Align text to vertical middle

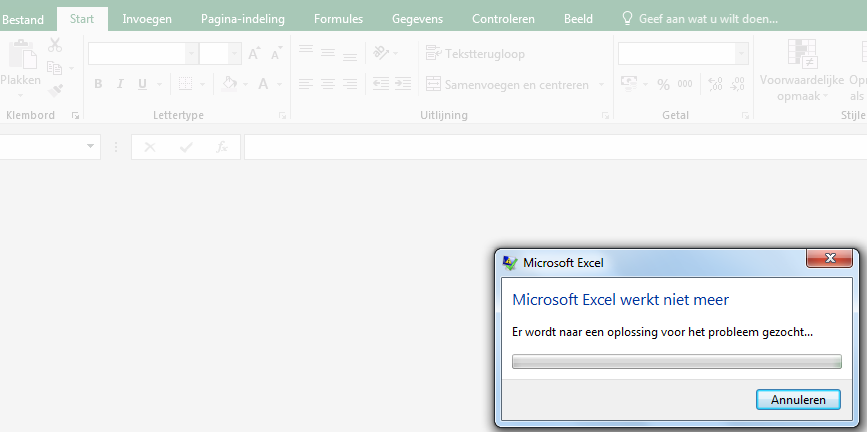click(328, 53)
